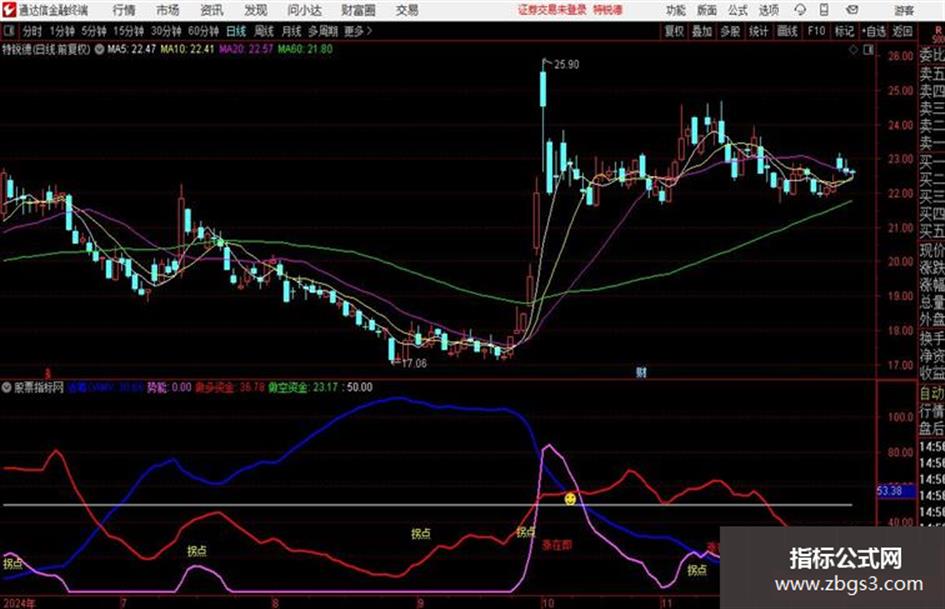
Task: Click the 游客 guest account label
Action: (x=904, y=10)
